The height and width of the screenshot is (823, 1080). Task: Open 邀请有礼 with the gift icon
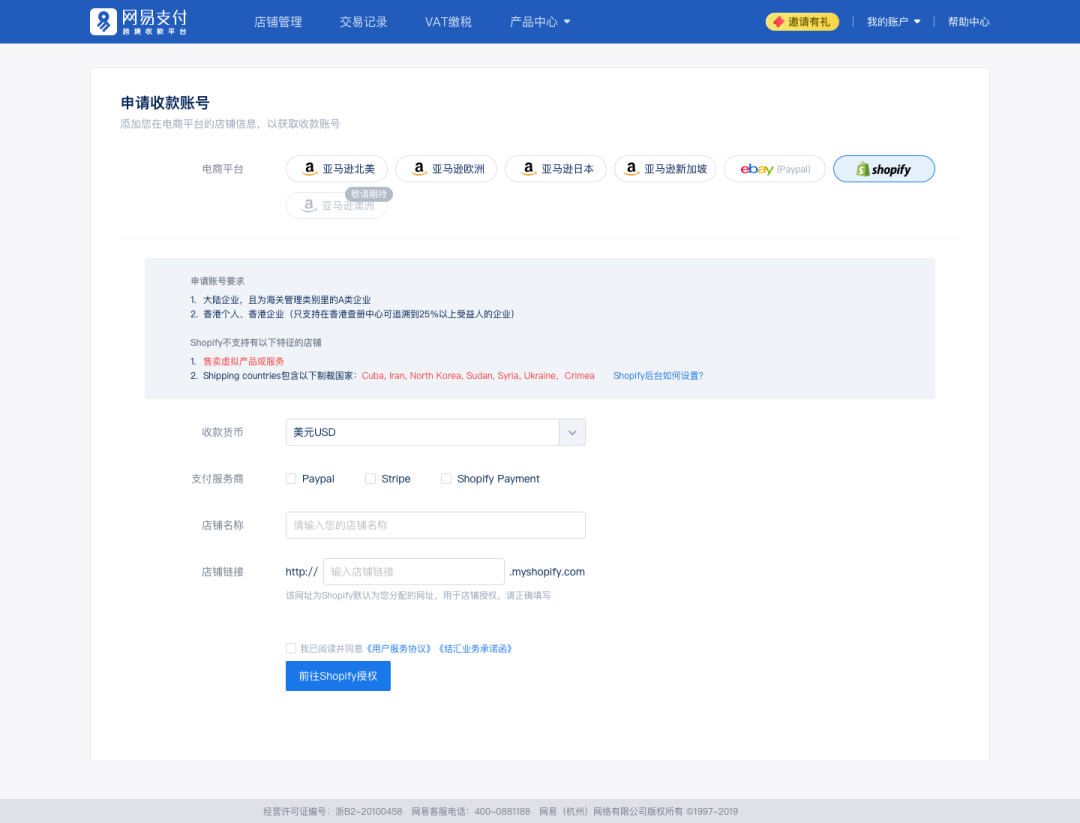802,20
